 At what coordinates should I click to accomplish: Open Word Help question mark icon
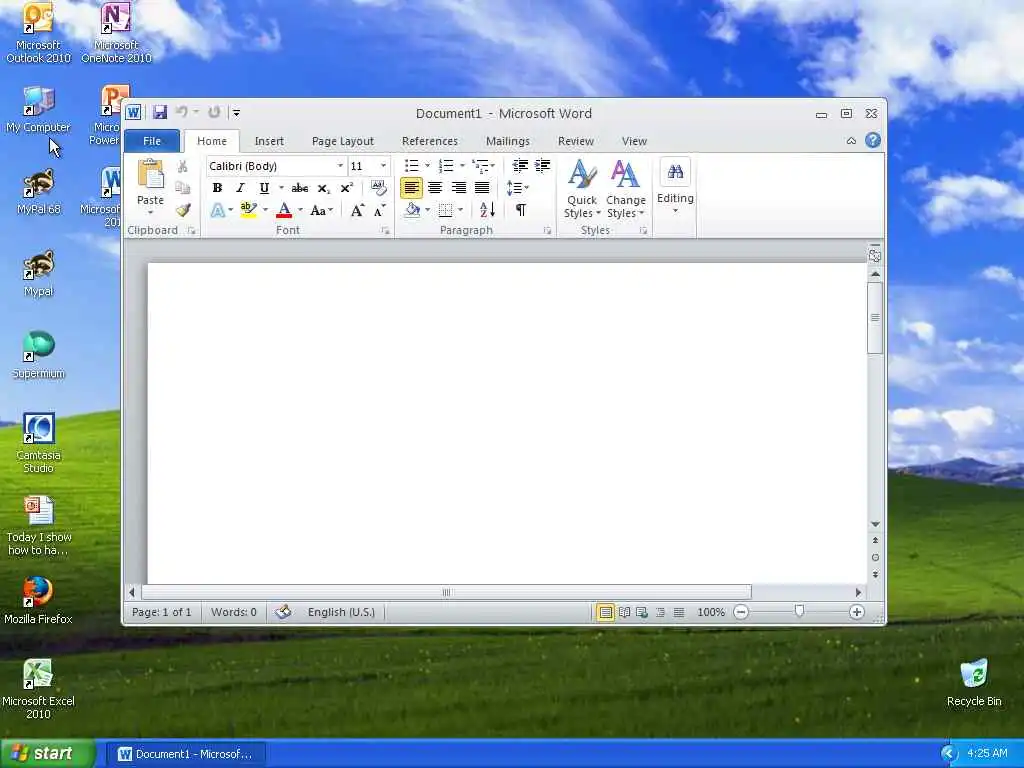click(873, 140)
